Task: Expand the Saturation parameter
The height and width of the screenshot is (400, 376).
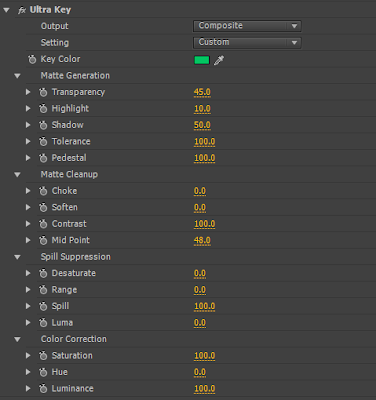Action: pos(28,356)
